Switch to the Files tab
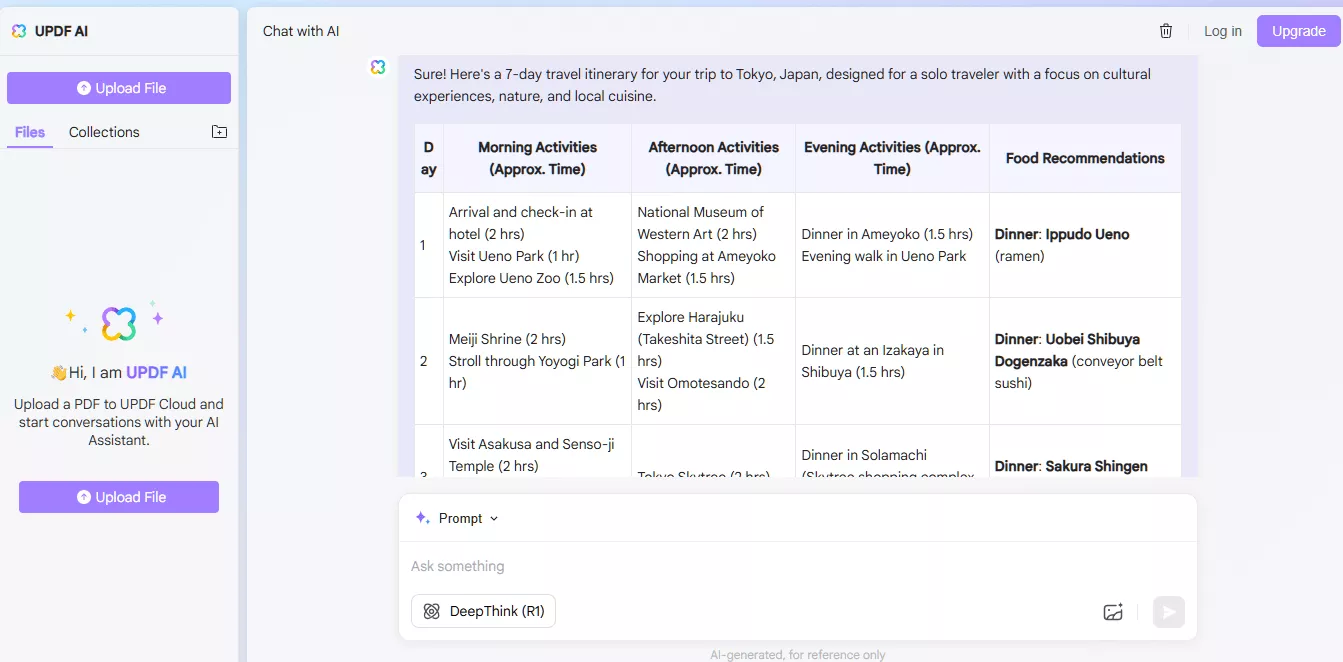Viewport: 1343px width, 662px height. pos(30,132)
